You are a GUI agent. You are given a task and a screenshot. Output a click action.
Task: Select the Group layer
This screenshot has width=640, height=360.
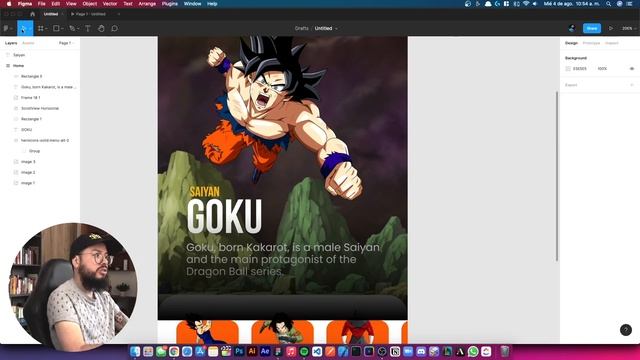[34, 151]
